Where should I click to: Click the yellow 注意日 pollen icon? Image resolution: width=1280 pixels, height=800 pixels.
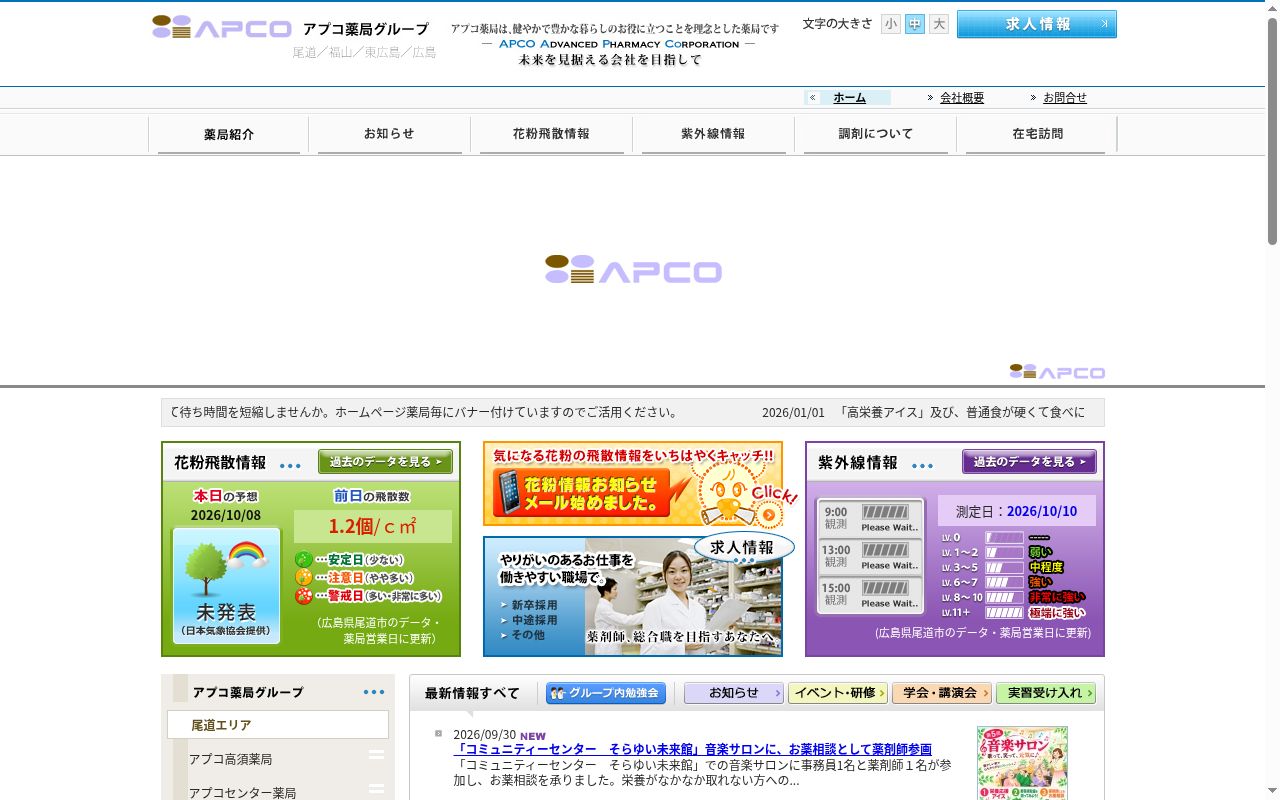(x=304, y=578)
